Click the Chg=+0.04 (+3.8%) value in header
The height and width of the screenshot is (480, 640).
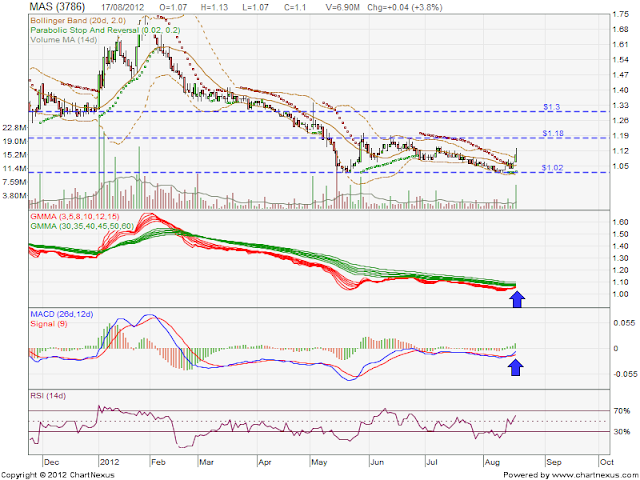pyautogui.click(x=404, y=7)
